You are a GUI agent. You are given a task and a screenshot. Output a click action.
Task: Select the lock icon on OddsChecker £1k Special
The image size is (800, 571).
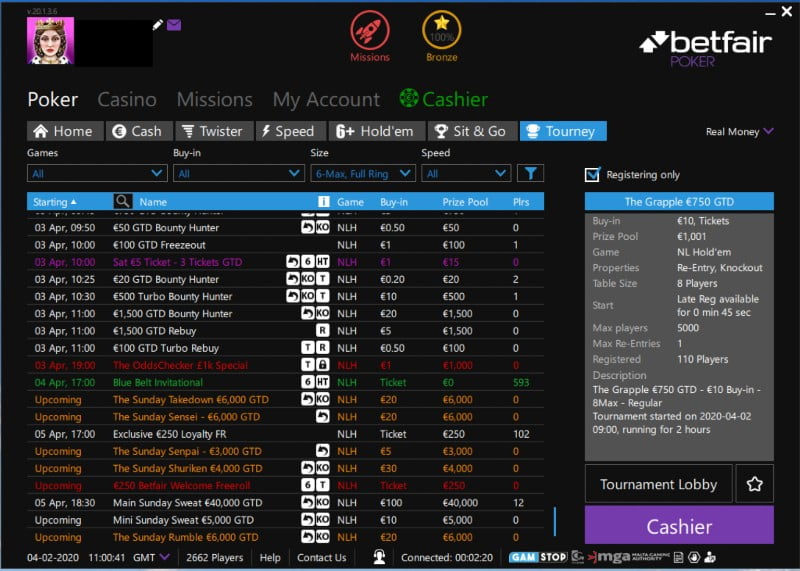322,365
